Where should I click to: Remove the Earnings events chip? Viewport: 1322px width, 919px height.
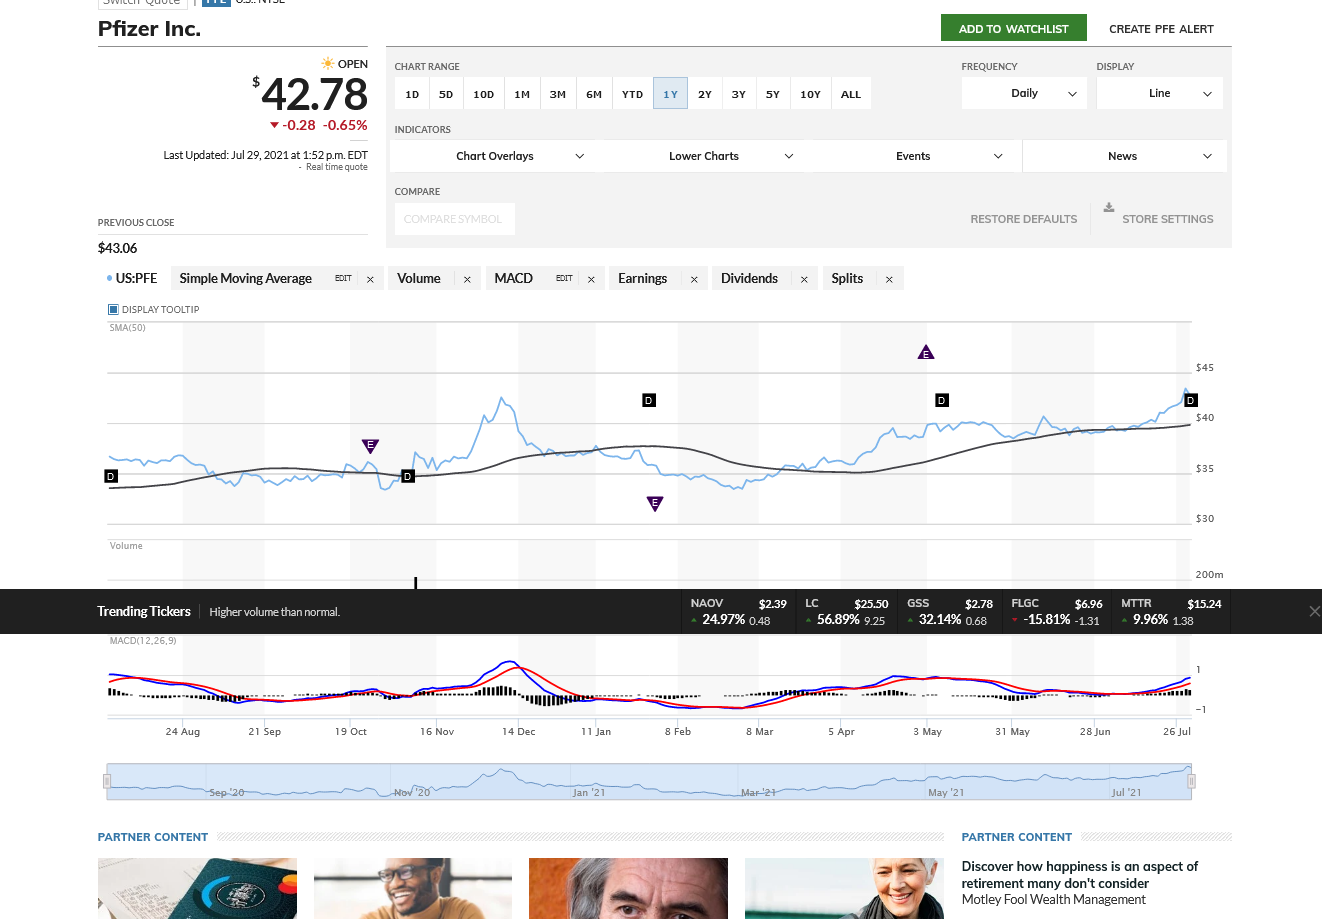694,279
